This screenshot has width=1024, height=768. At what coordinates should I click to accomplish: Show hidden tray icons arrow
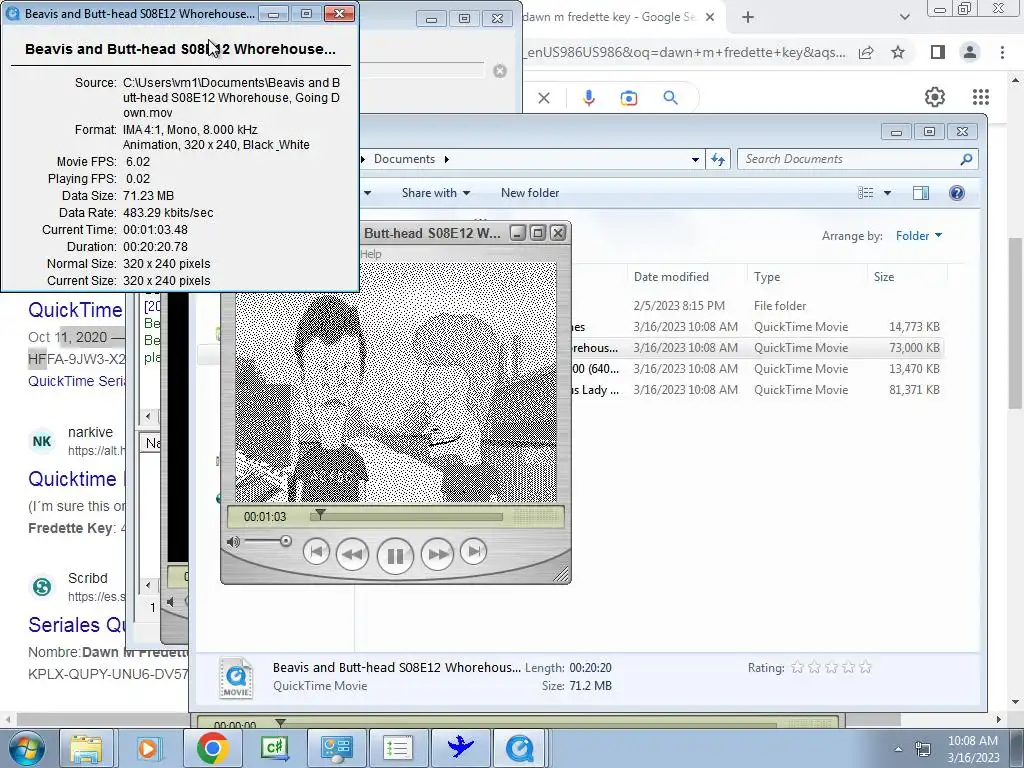point(899,749)
